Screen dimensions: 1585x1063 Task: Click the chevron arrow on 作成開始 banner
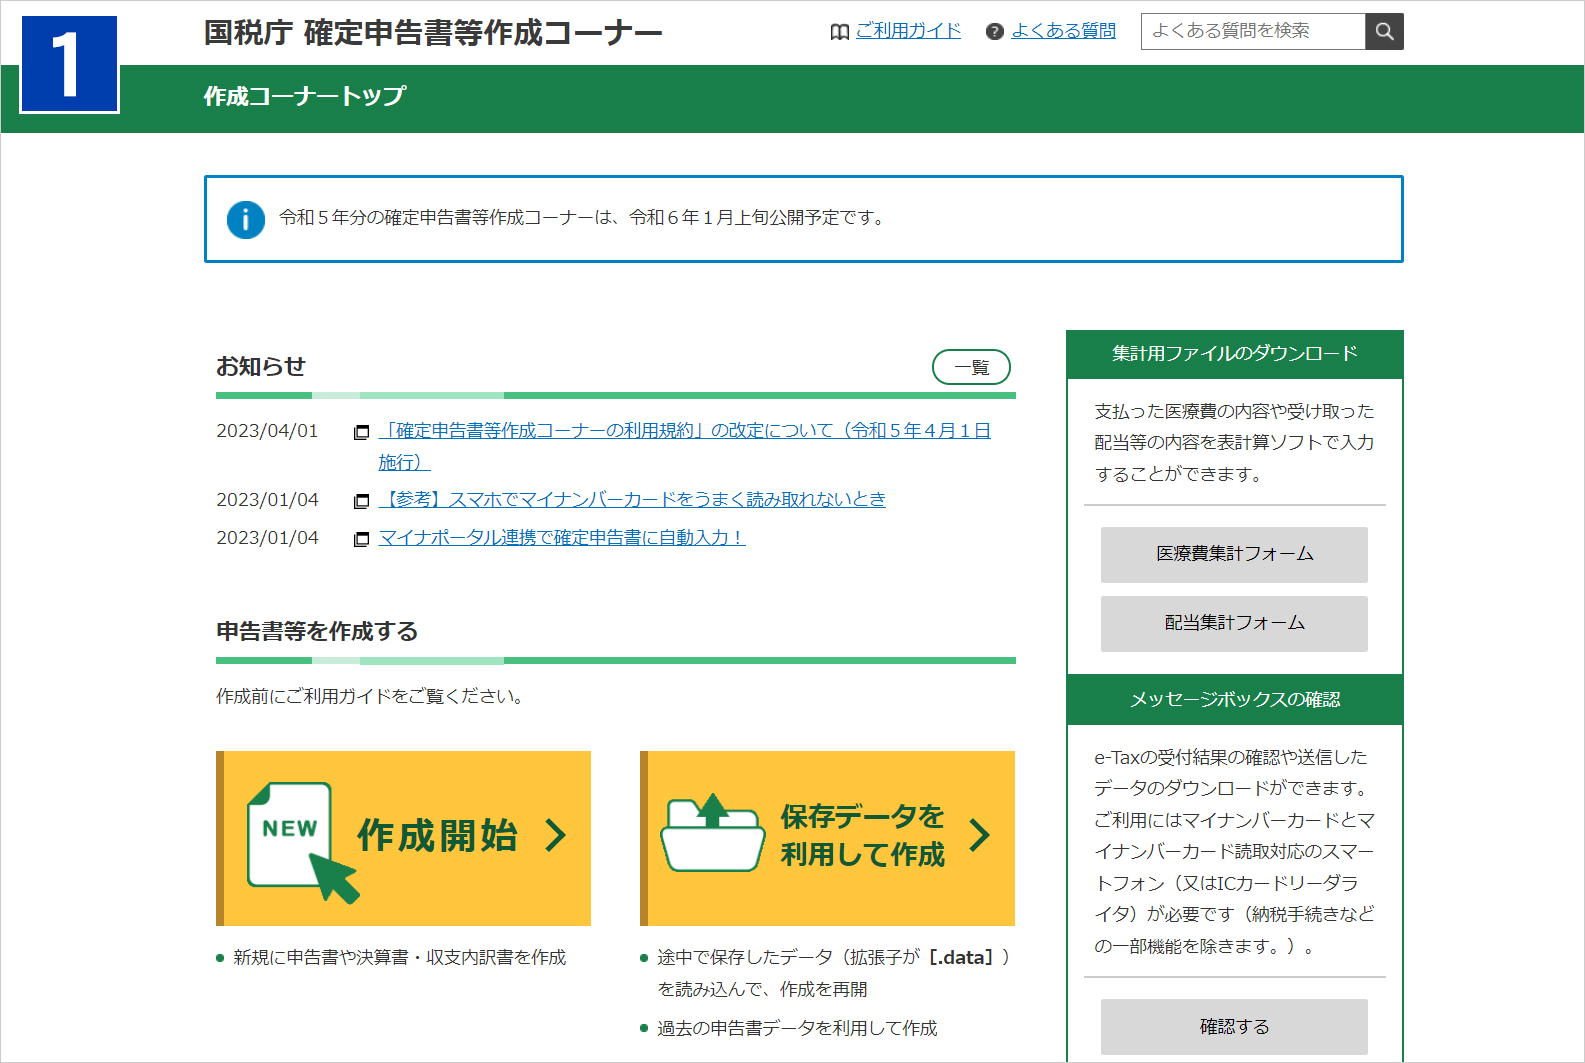pos(556,835)
